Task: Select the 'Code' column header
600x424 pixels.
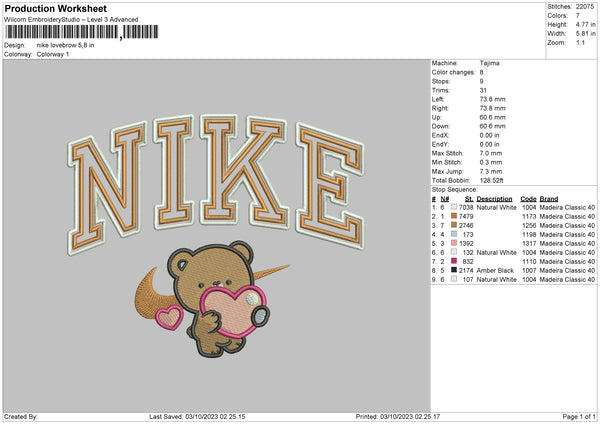Action: 528,199
